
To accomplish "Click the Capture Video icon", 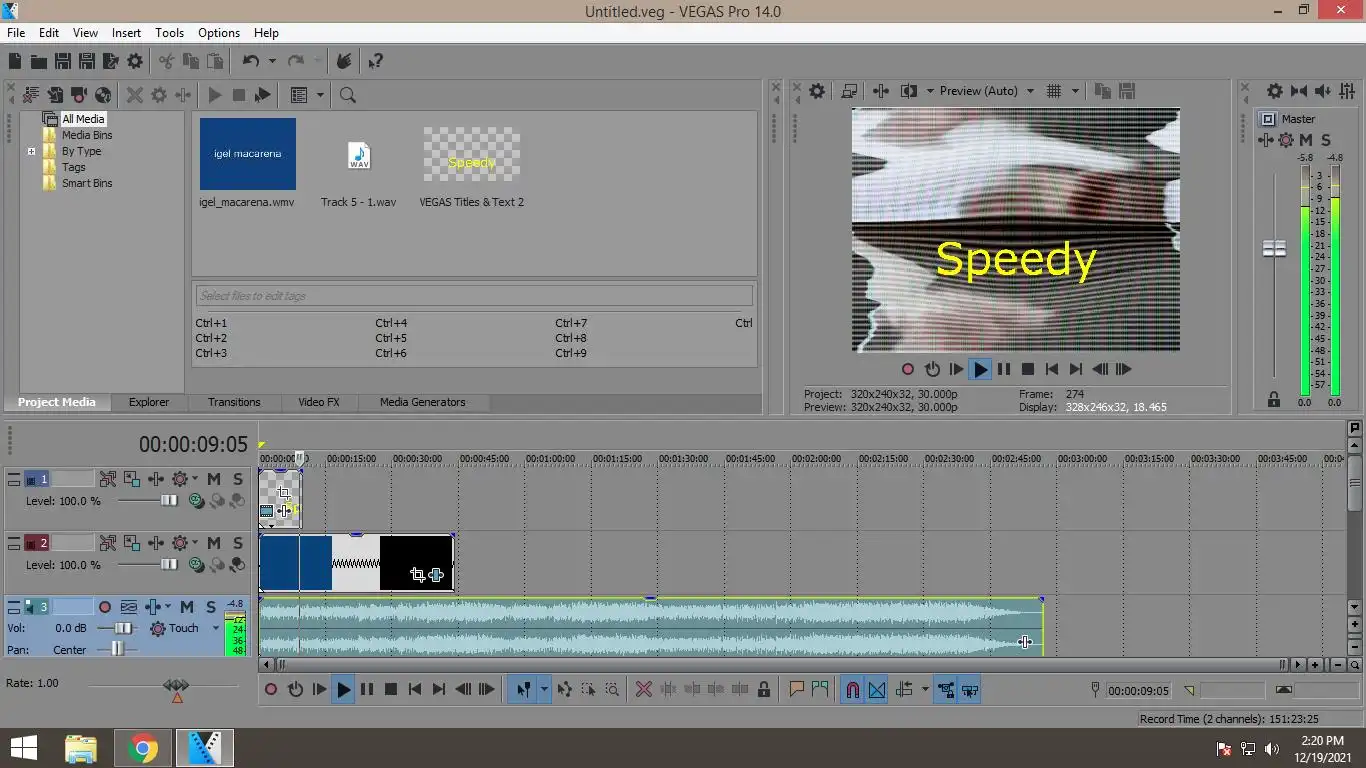I will coord(79,95).
